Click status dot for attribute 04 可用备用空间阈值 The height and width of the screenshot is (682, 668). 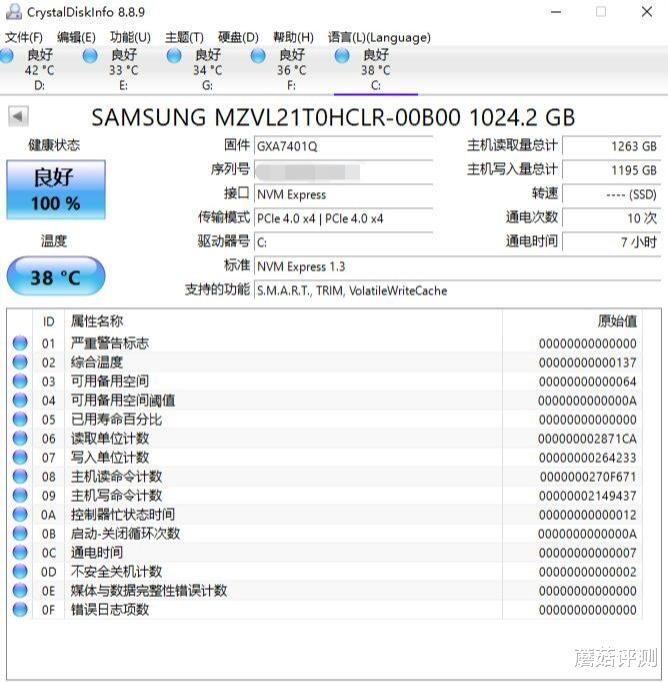pyautogui.click(x=20, y=400)
